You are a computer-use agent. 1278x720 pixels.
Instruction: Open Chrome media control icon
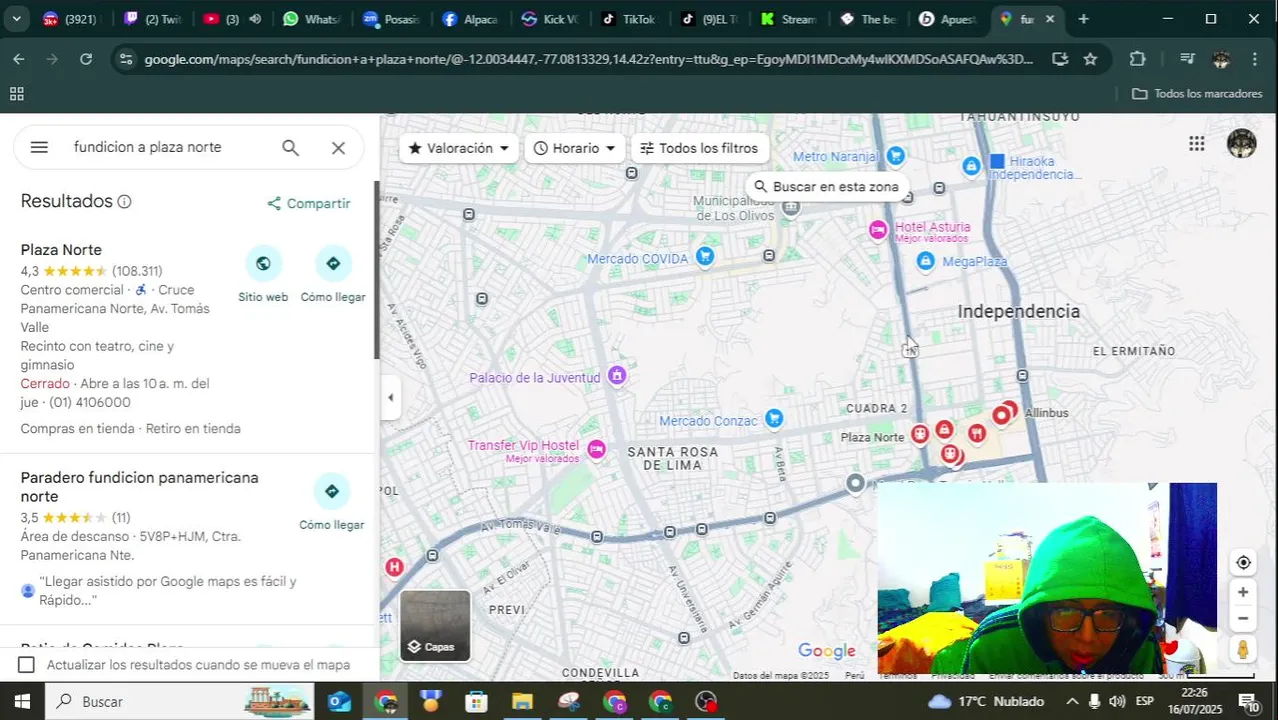click(1187, 59)
